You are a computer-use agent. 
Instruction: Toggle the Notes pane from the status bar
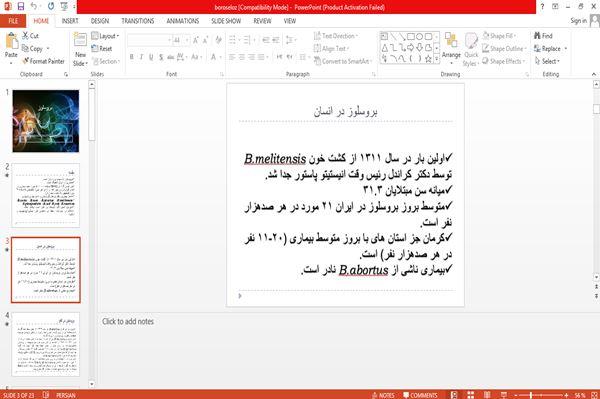[x=383, y=395]
